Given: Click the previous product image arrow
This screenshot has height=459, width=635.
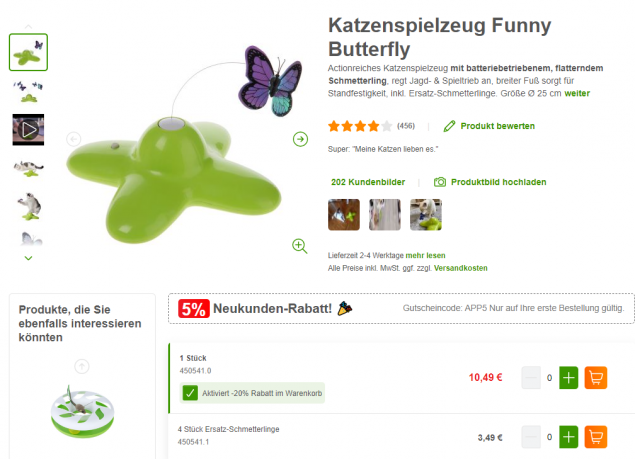Looking at the screenshot, I should pos(73,139).
